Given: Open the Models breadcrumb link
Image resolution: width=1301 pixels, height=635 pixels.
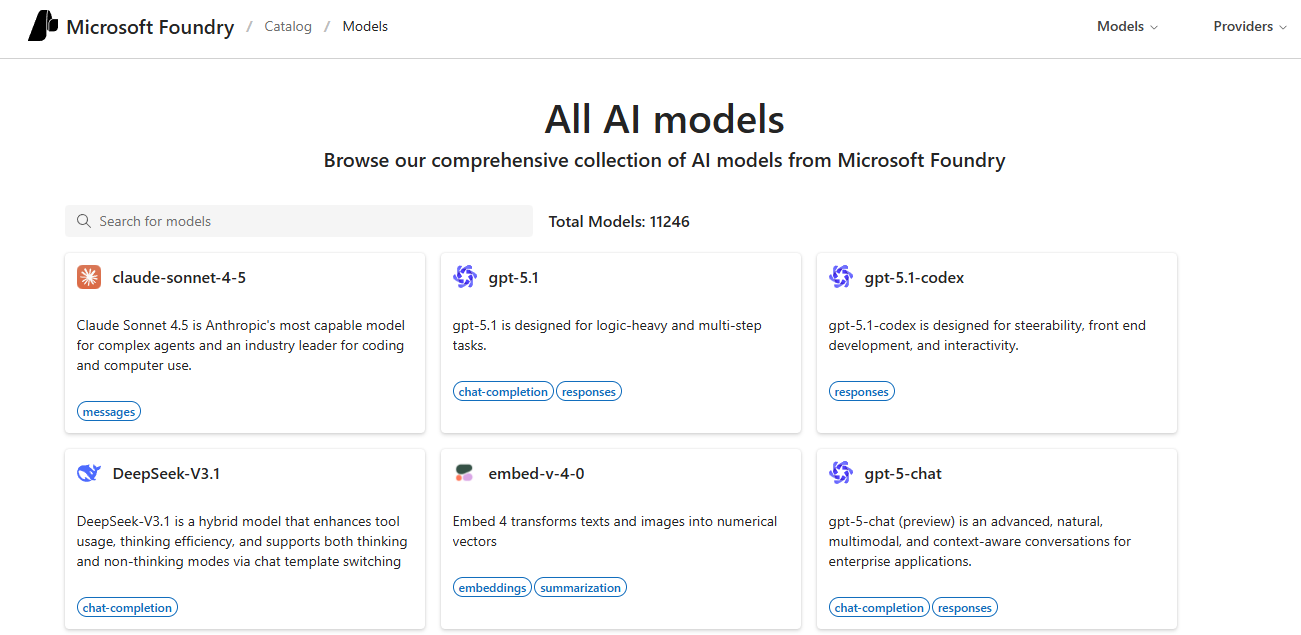Looking at the screenshot, I should tap(365, 27).
